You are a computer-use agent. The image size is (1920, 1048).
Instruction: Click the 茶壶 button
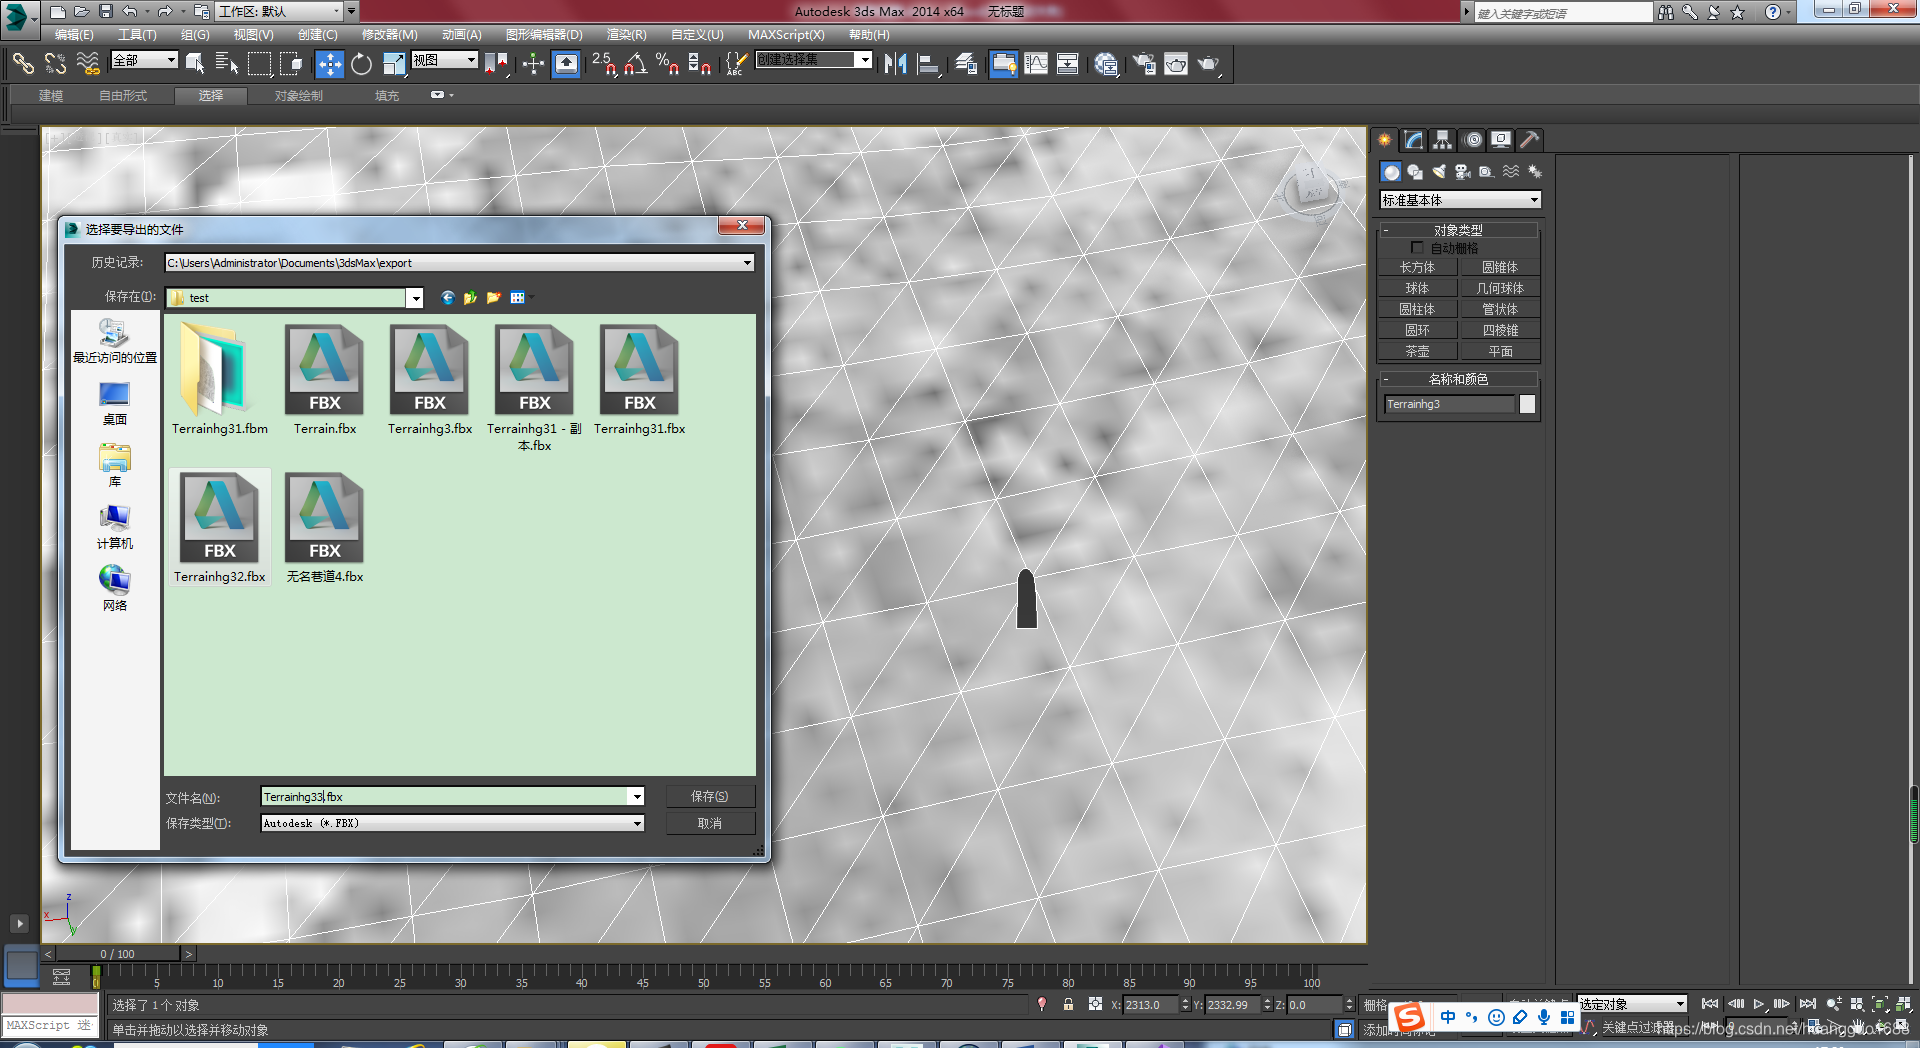point(1417,351)
